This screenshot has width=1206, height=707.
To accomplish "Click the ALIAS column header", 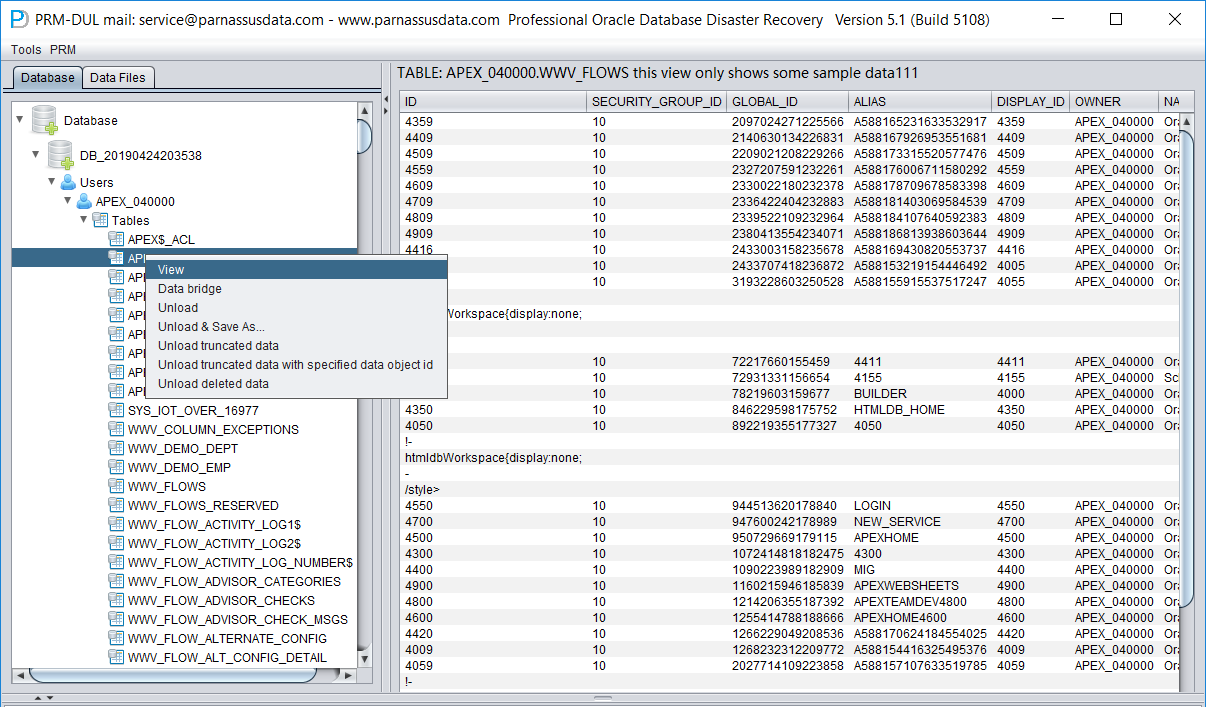I will point(920,102).
